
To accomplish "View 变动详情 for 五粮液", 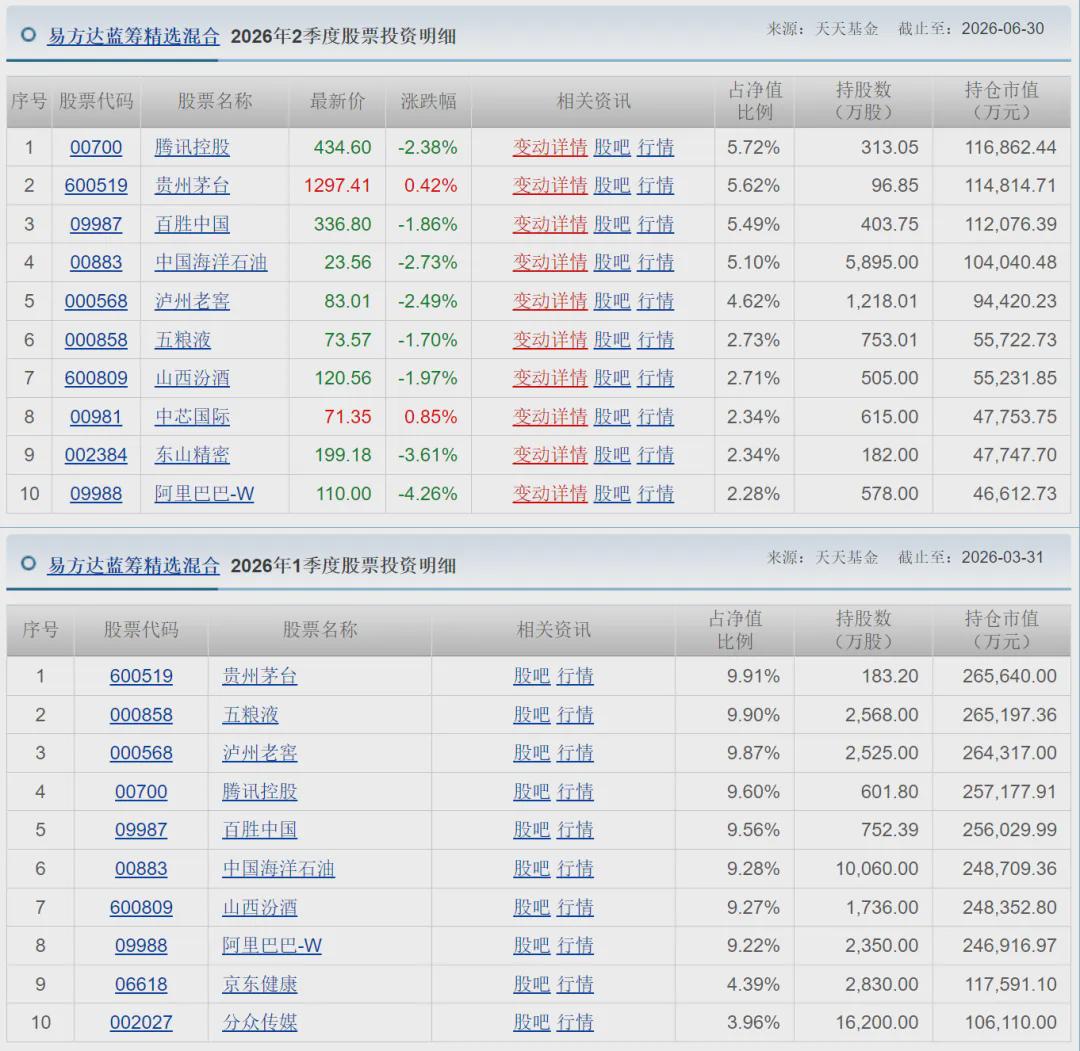I will pos(550,340).
